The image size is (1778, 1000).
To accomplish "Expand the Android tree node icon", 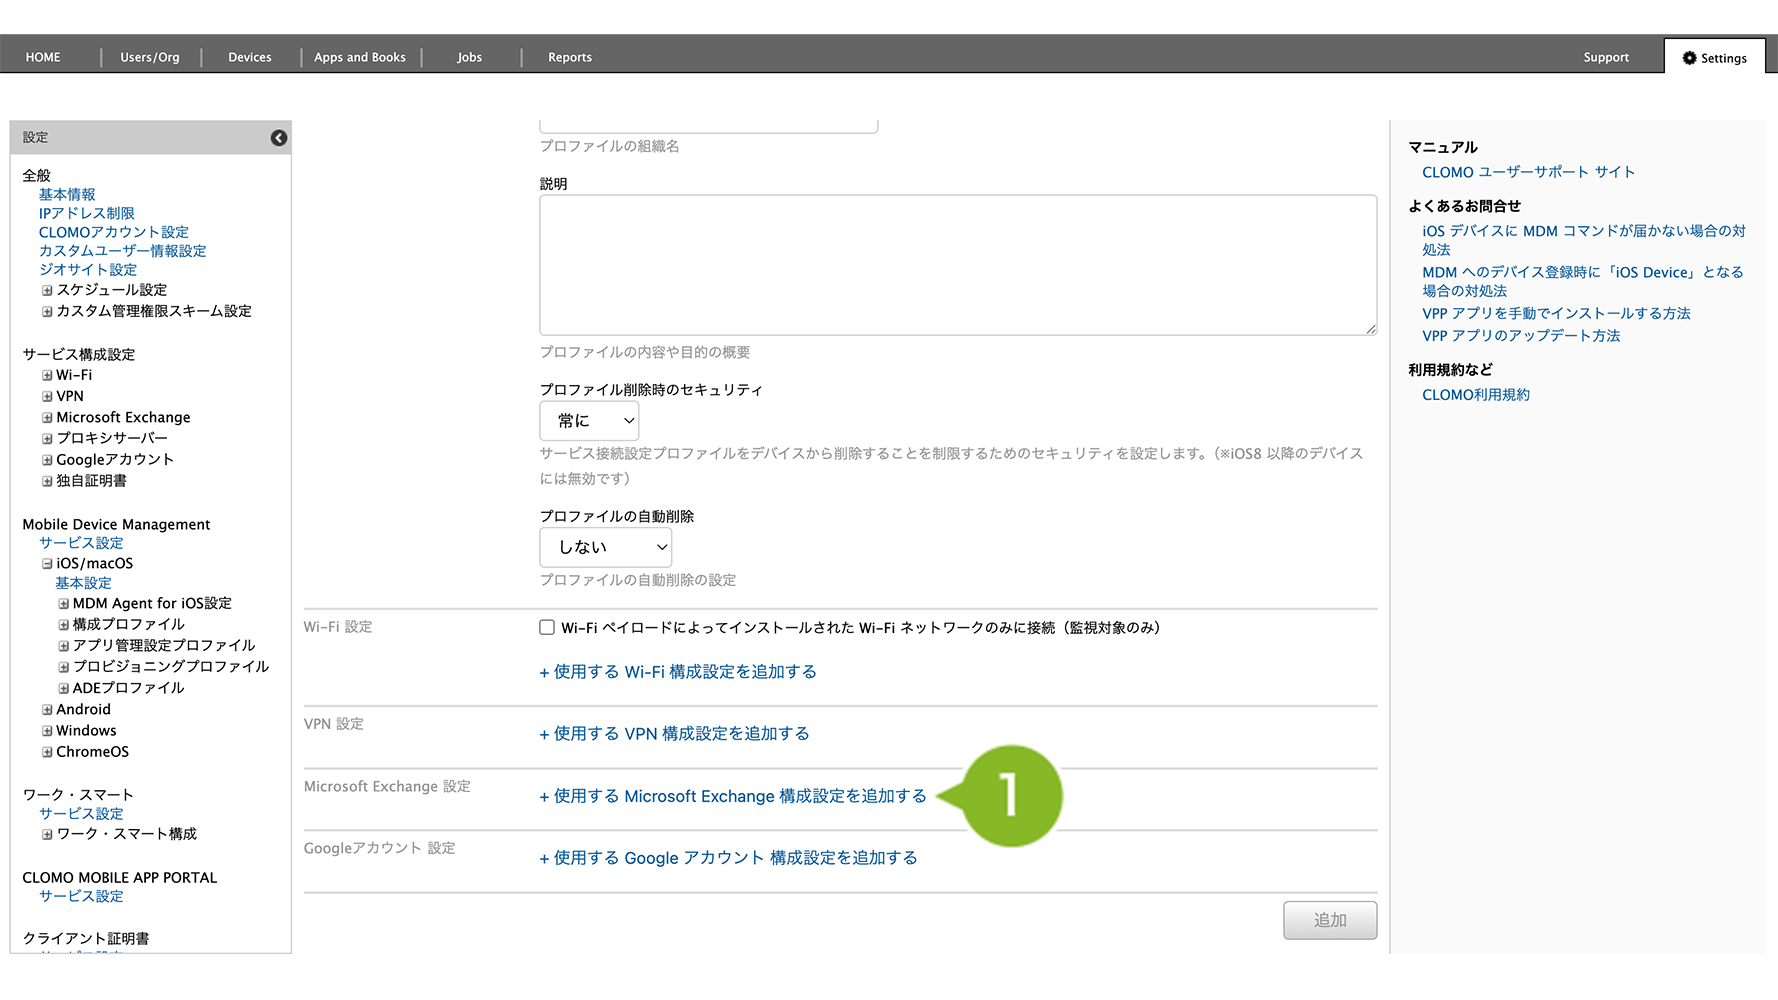I will click(47, 710).
